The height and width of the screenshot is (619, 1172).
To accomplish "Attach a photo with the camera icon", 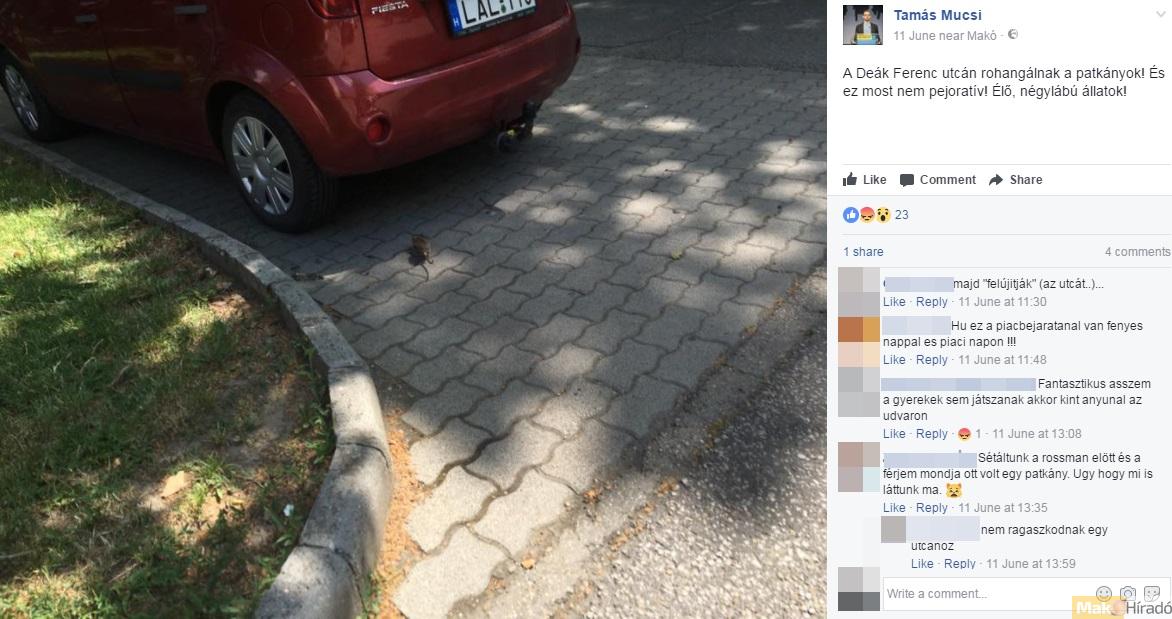I will [1128, 594].
